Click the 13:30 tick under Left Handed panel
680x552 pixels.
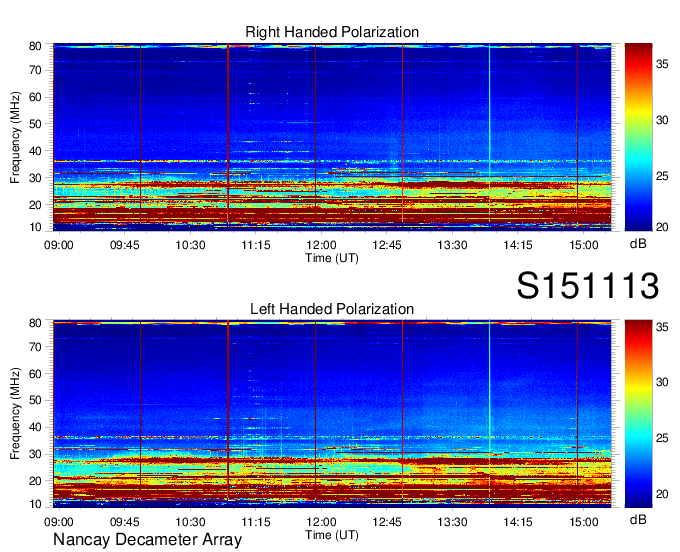tap(452, 522)
